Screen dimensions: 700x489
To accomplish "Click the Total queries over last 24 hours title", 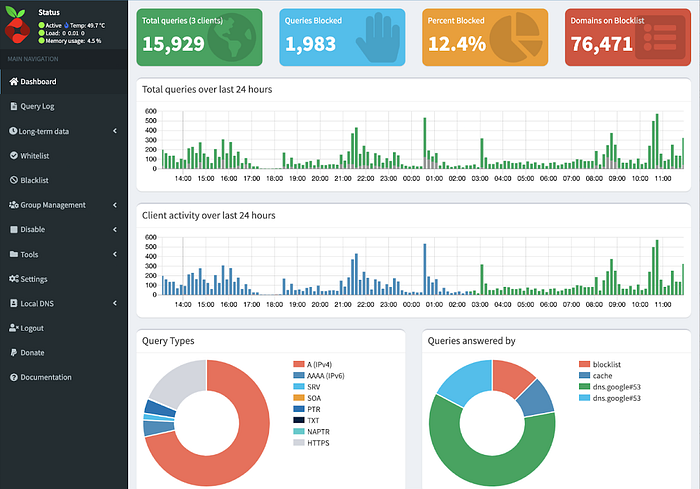I will pos(207,89).
